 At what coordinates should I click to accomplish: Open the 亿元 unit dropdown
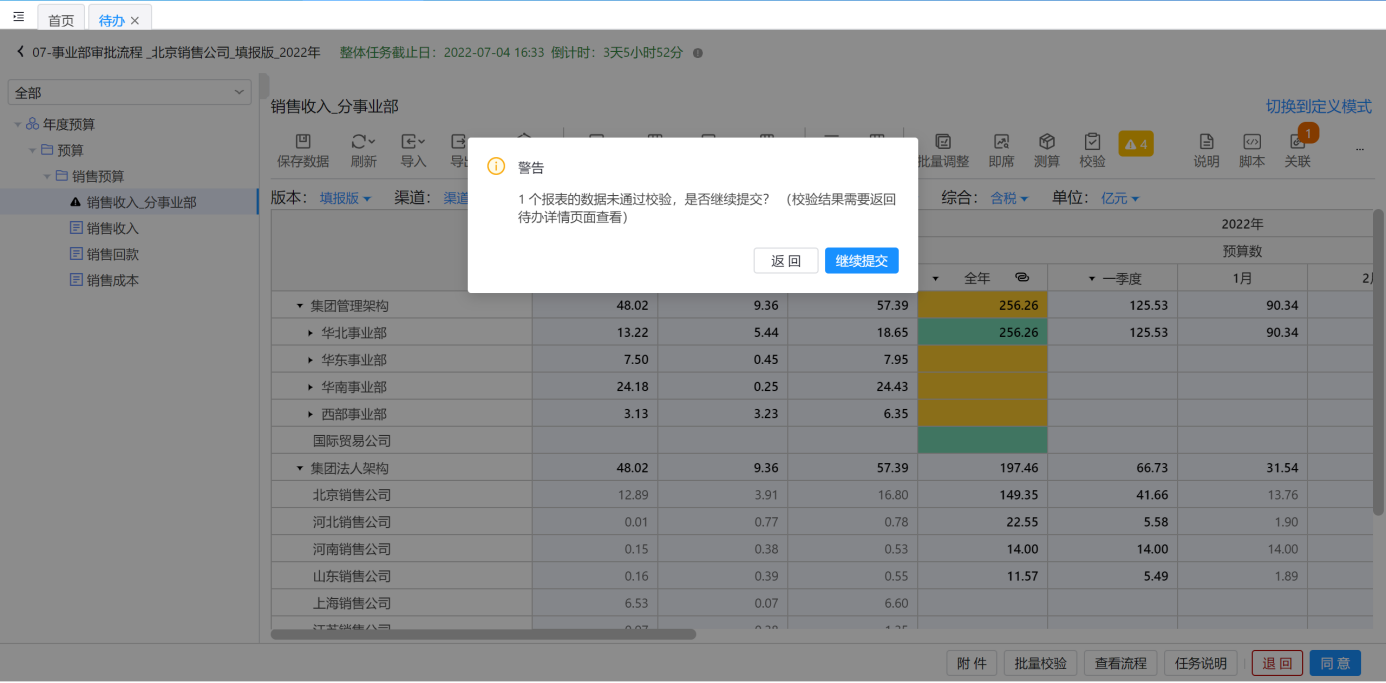pos(1119,199)
